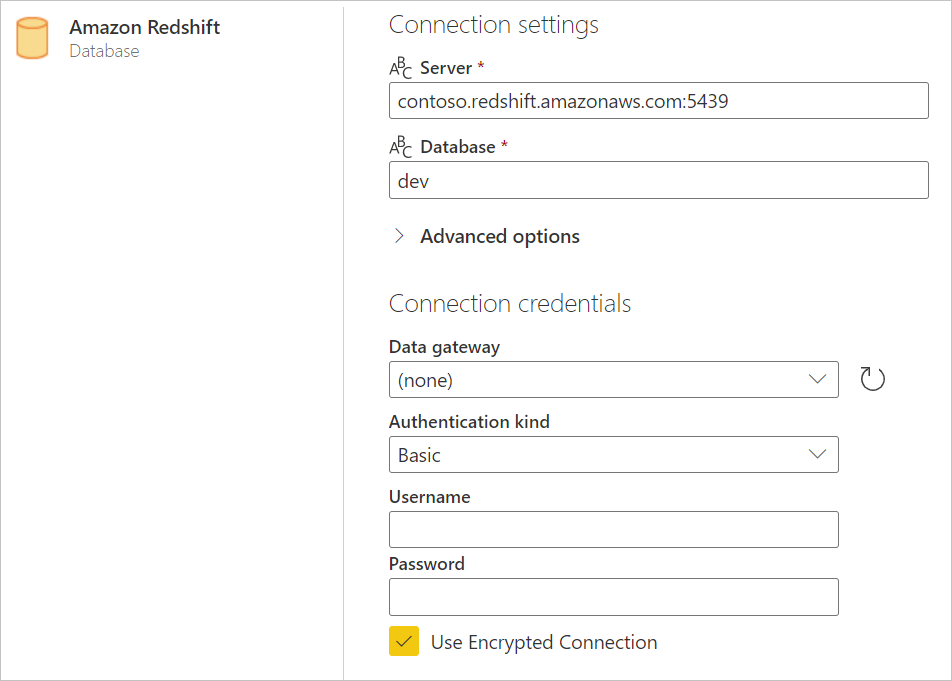
Task: Click the ABC text-type icon beside Server
Action: (x=398, y=68)
